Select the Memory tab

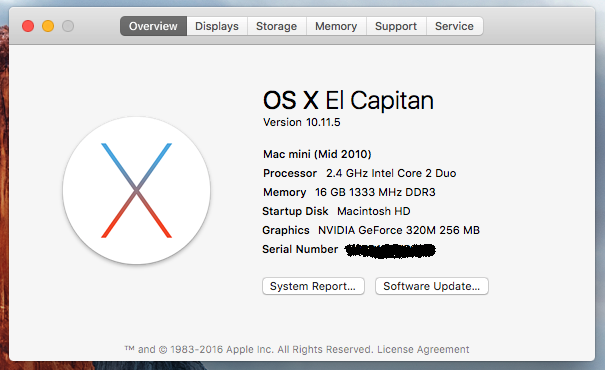click(336, 26)
